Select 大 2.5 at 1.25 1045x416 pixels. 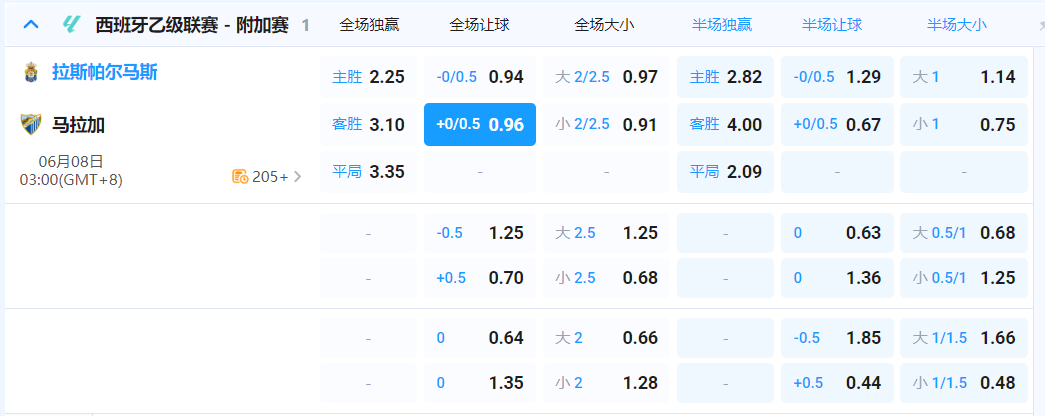point(606,233)
